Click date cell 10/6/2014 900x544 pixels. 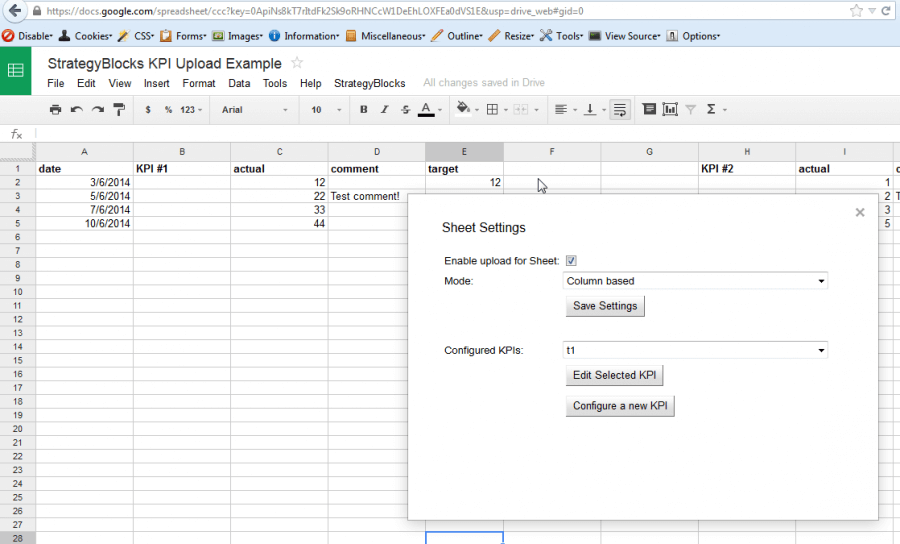[84, 223]
